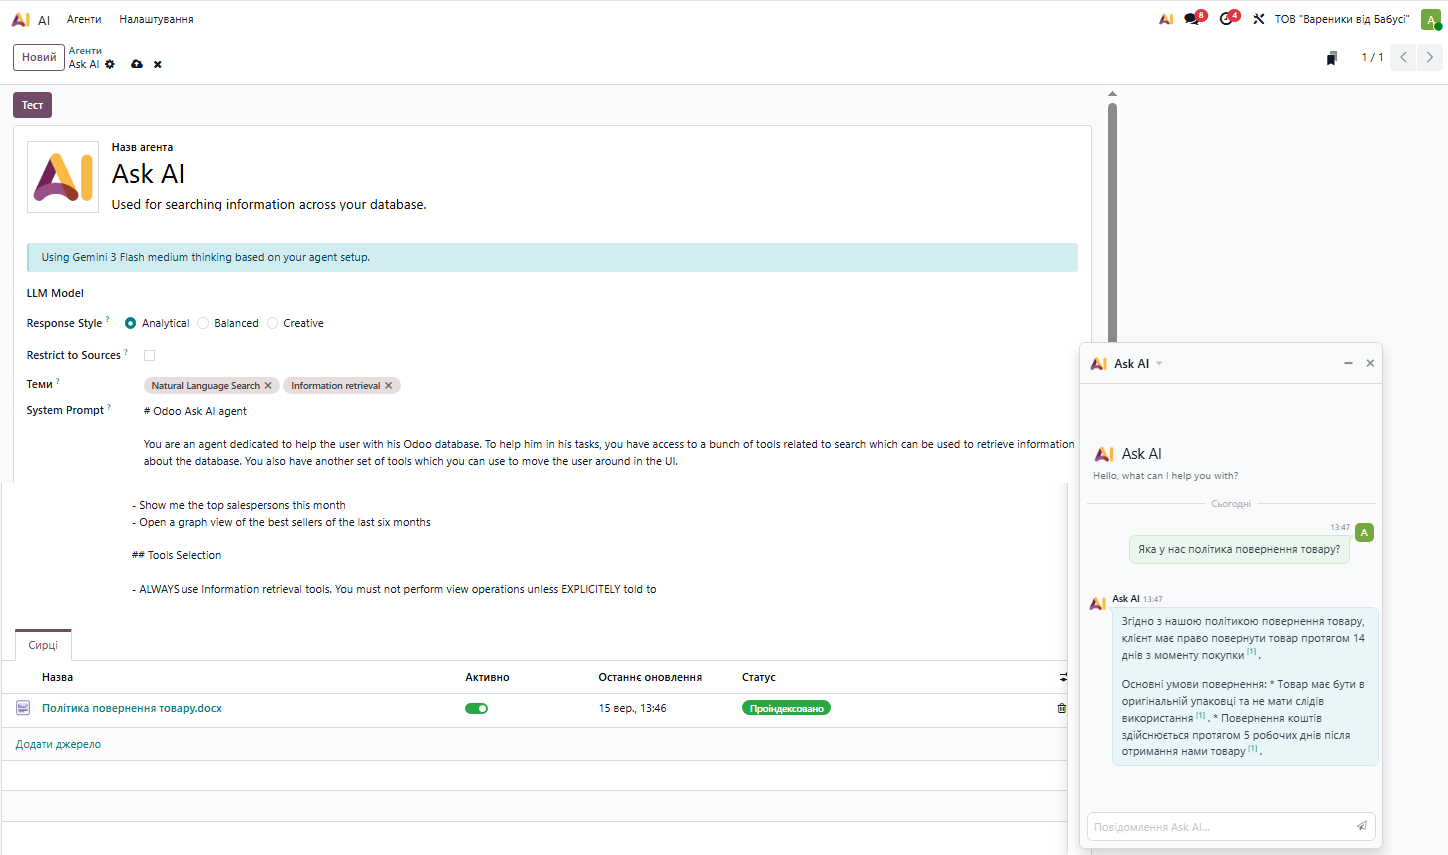
Task: Select the Creative response style
Action: coord(272,323)
